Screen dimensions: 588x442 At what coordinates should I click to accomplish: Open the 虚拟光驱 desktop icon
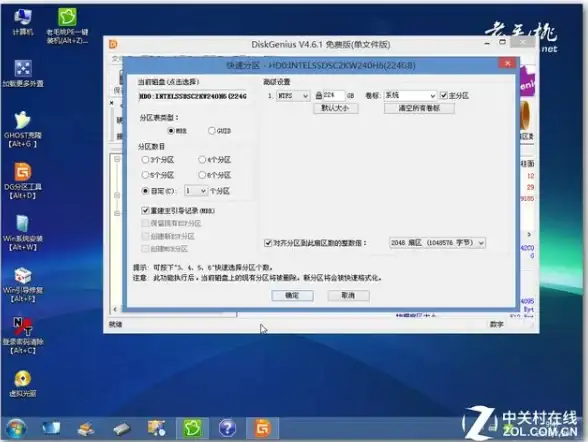[x=23, y=384]
